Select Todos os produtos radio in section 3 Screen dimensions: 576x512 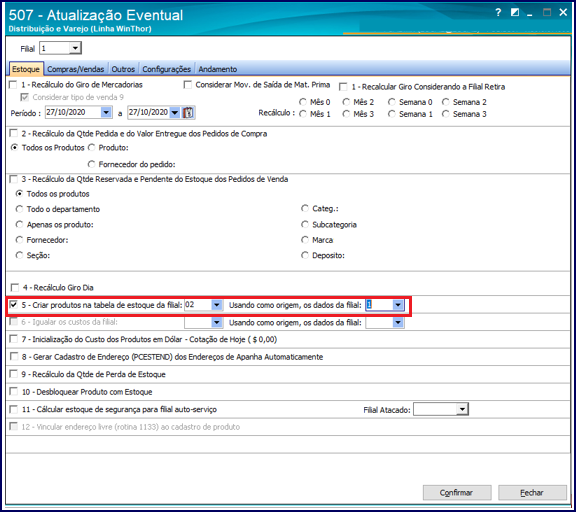tap(19, 193)
